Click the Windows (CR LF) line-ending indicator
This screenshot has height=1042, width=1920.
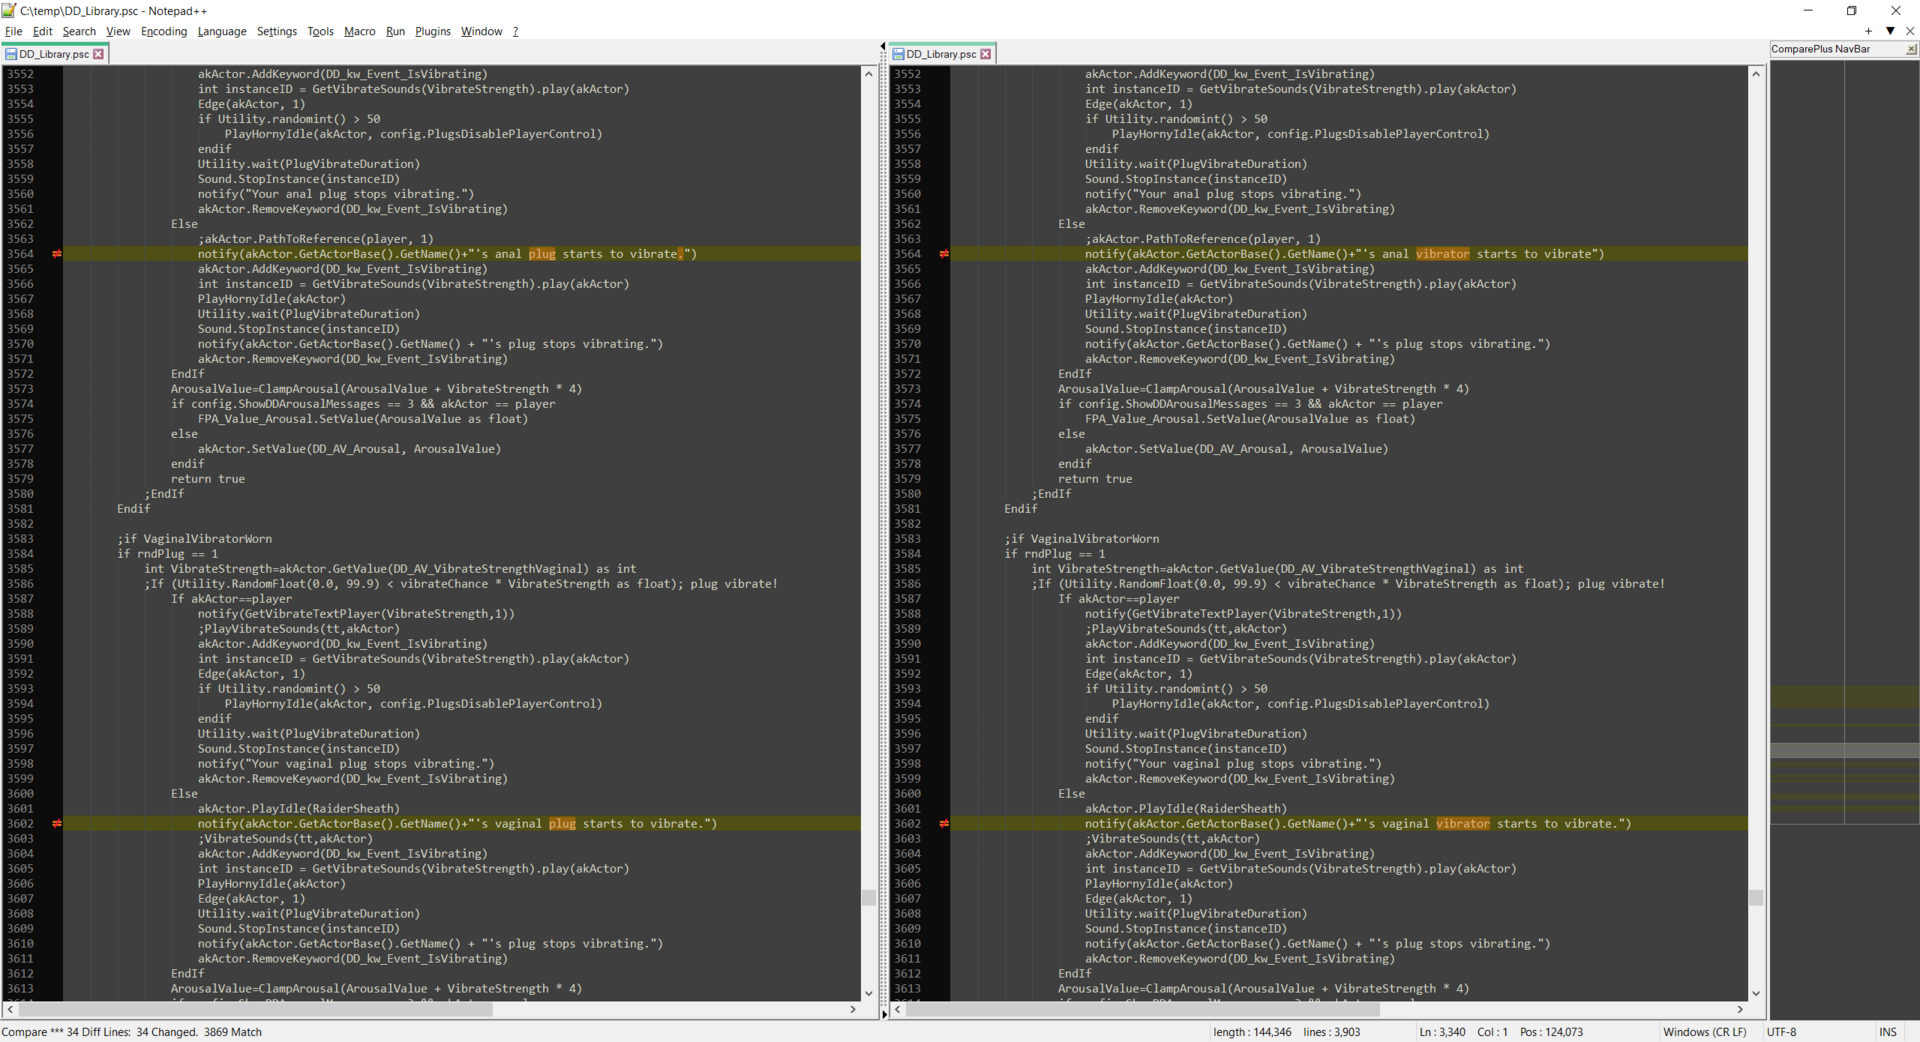coord(1704,1032)
